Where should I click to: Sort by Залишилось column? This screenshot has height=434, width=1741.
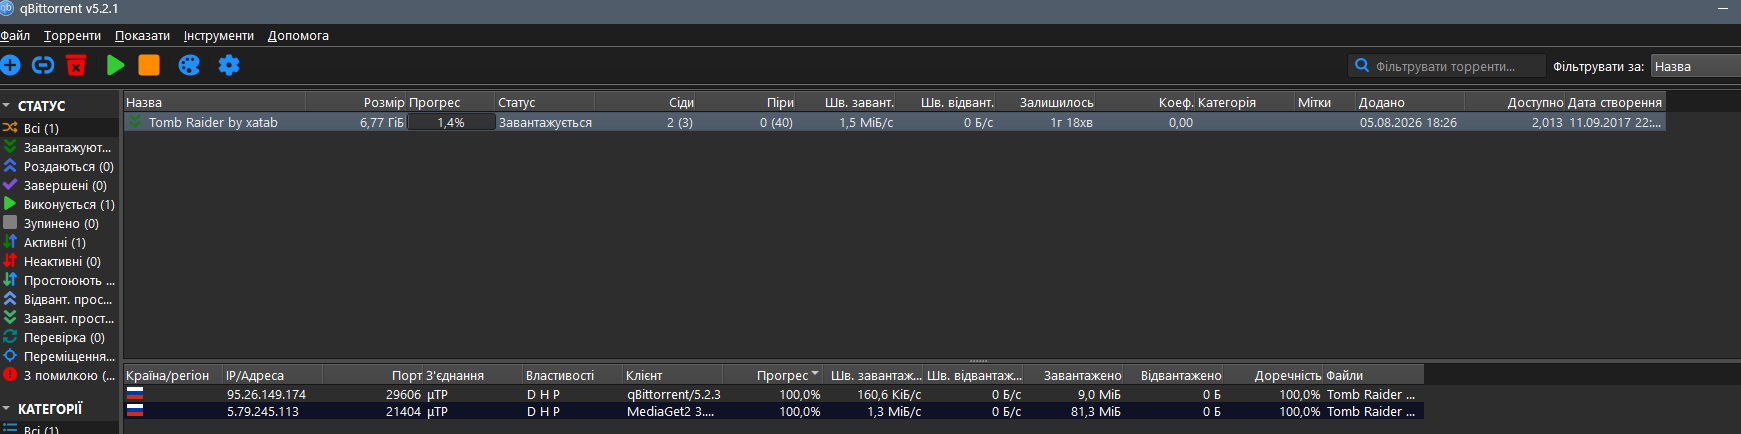tap(1045, 102)
